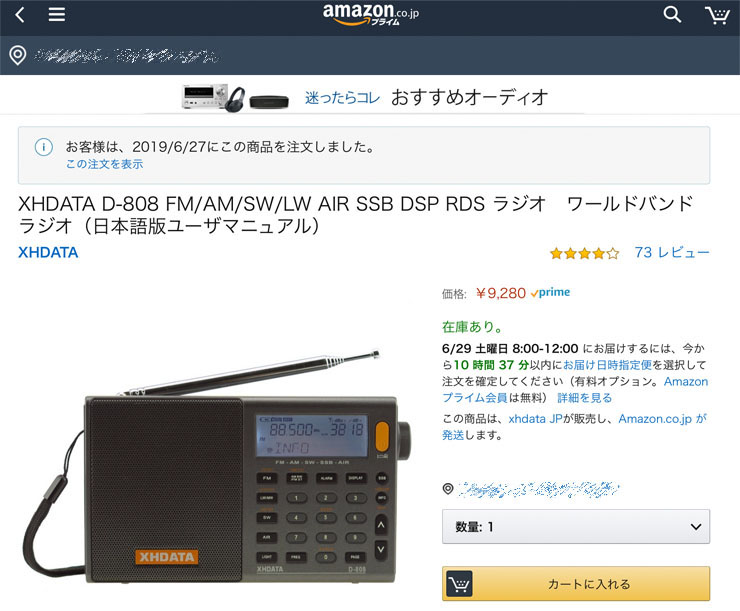This screenshot has width=740, height=611.
Task: Open the hamburger menu
Action: [x=57, y=15]
